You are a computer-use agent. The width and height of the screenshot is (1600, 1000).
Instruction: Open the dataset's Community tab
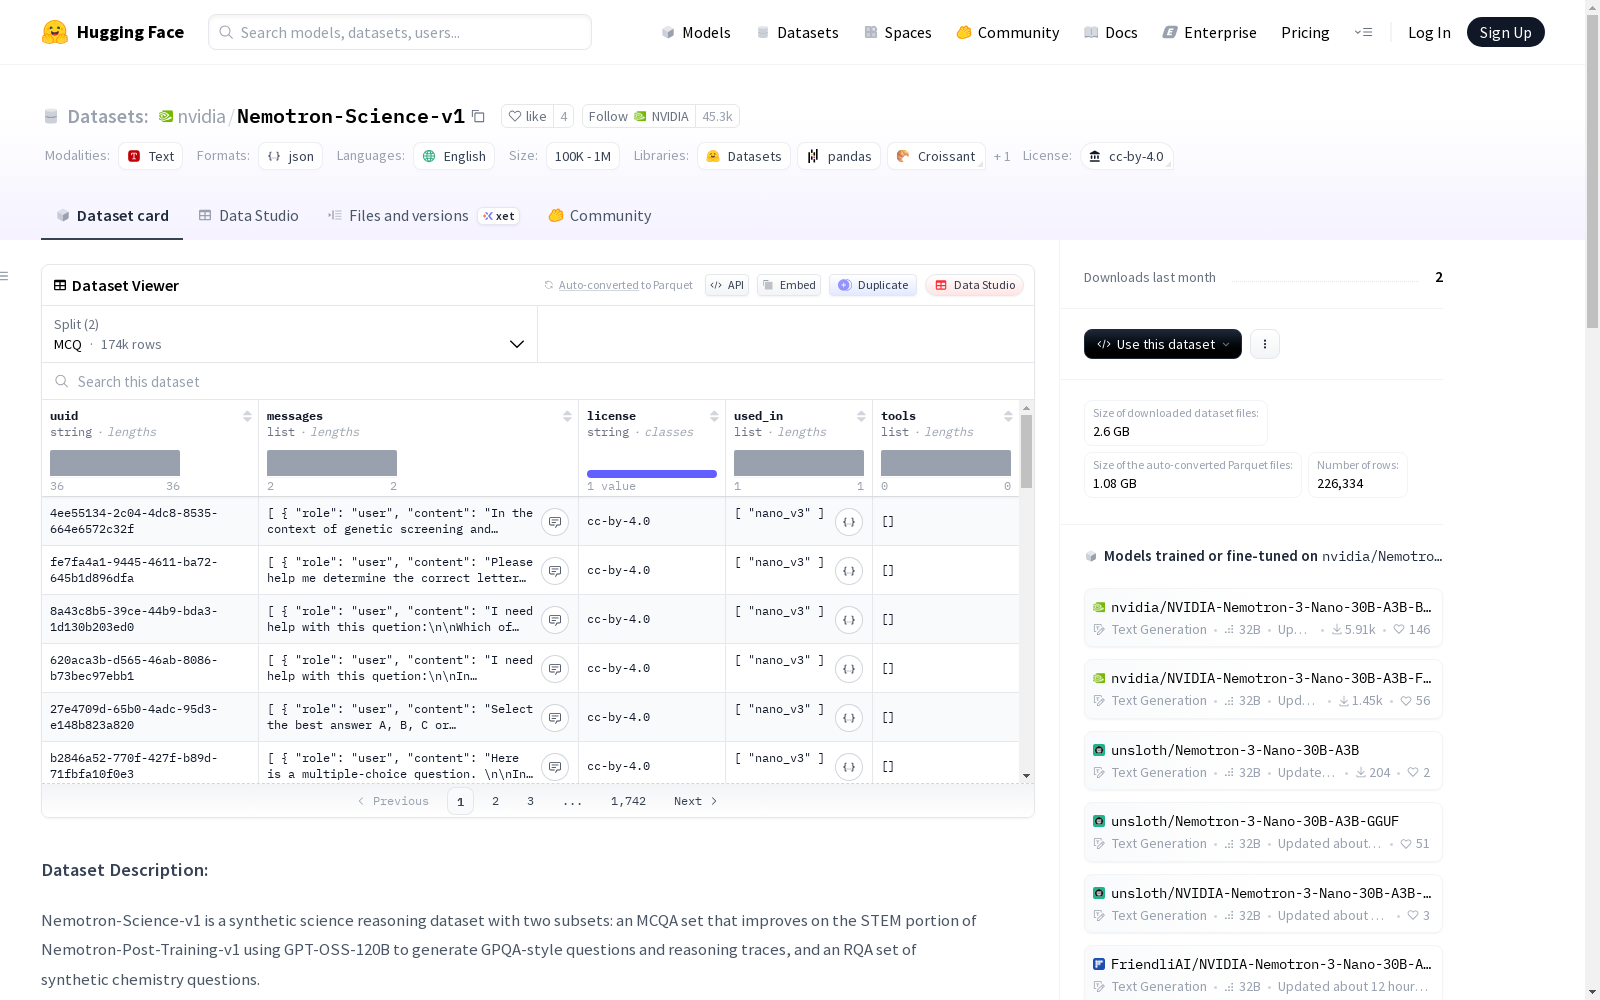[600, 216]
